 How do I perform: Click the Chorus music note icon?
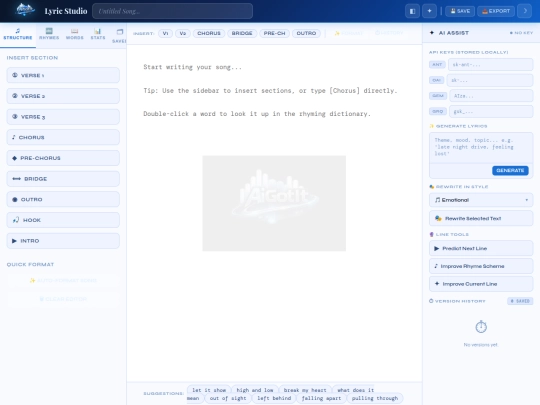pyautogui.click(x=14, y=137)
